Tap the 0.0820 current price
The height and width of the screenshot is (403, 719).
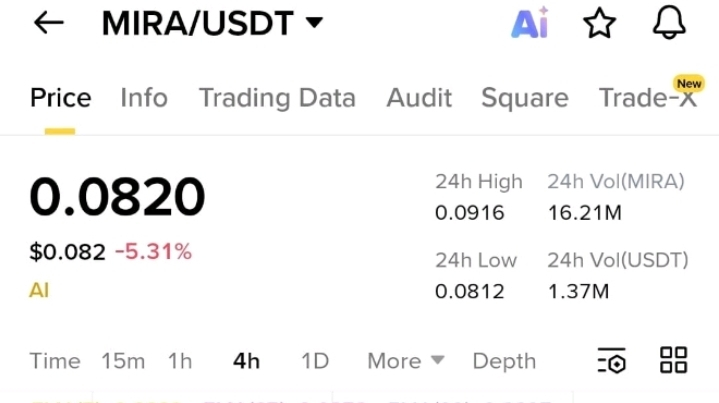click(x=117, y=197)
